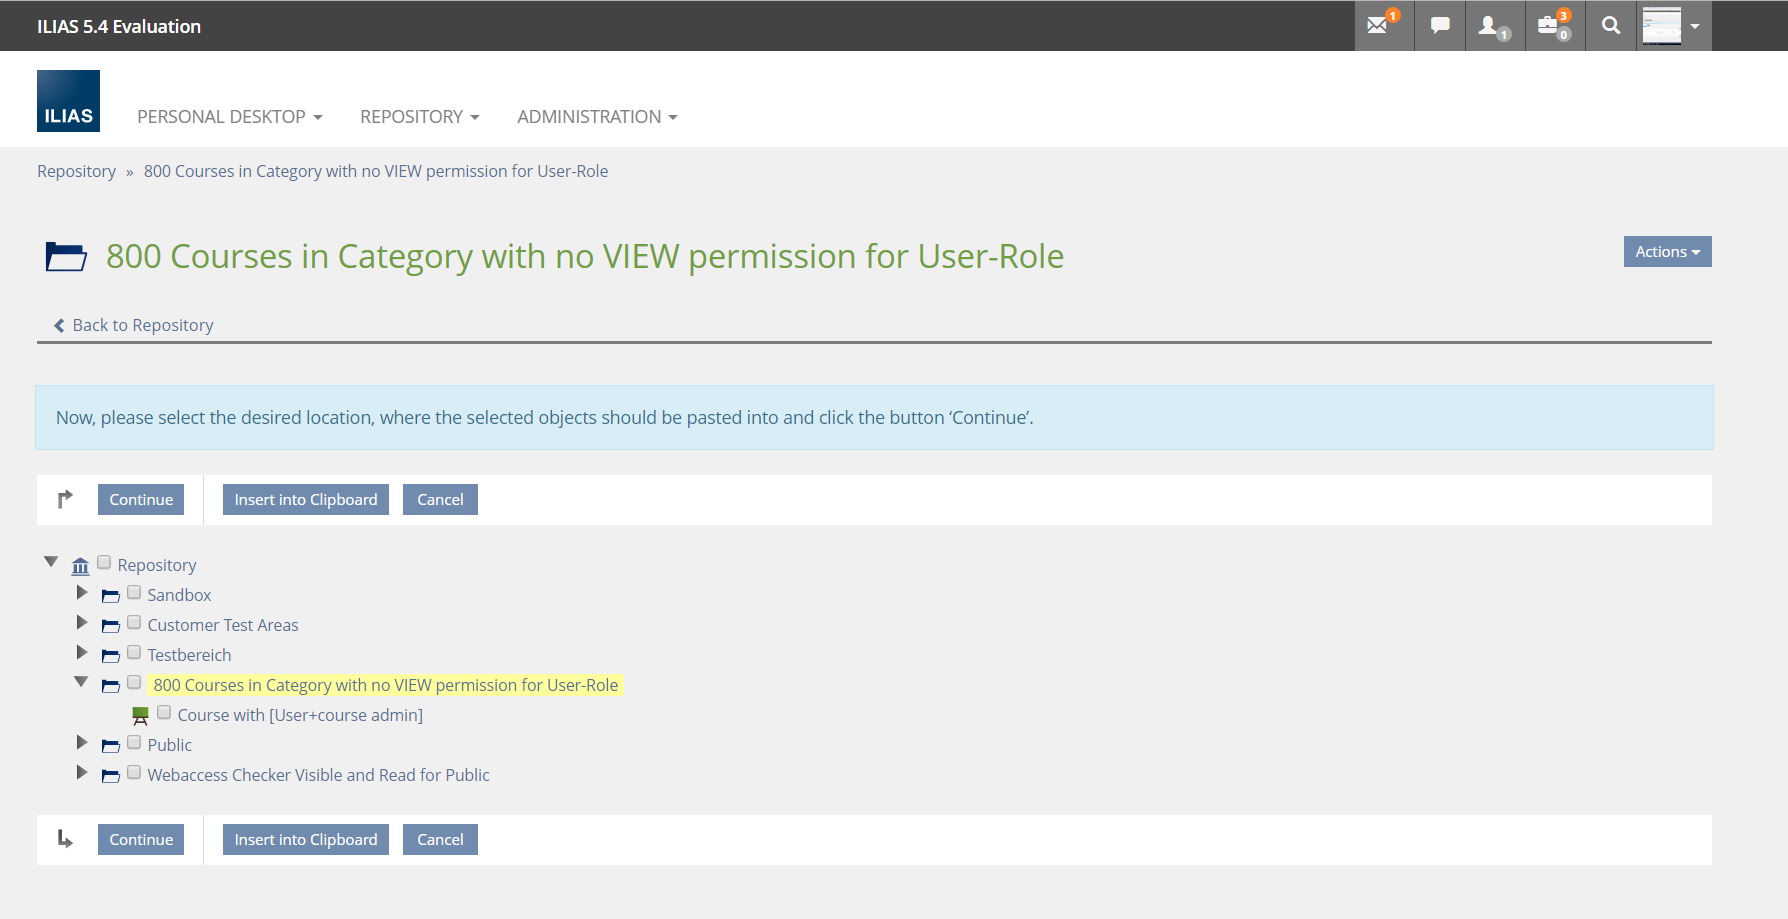Open the Administration menu

click(x=597, y=117)
